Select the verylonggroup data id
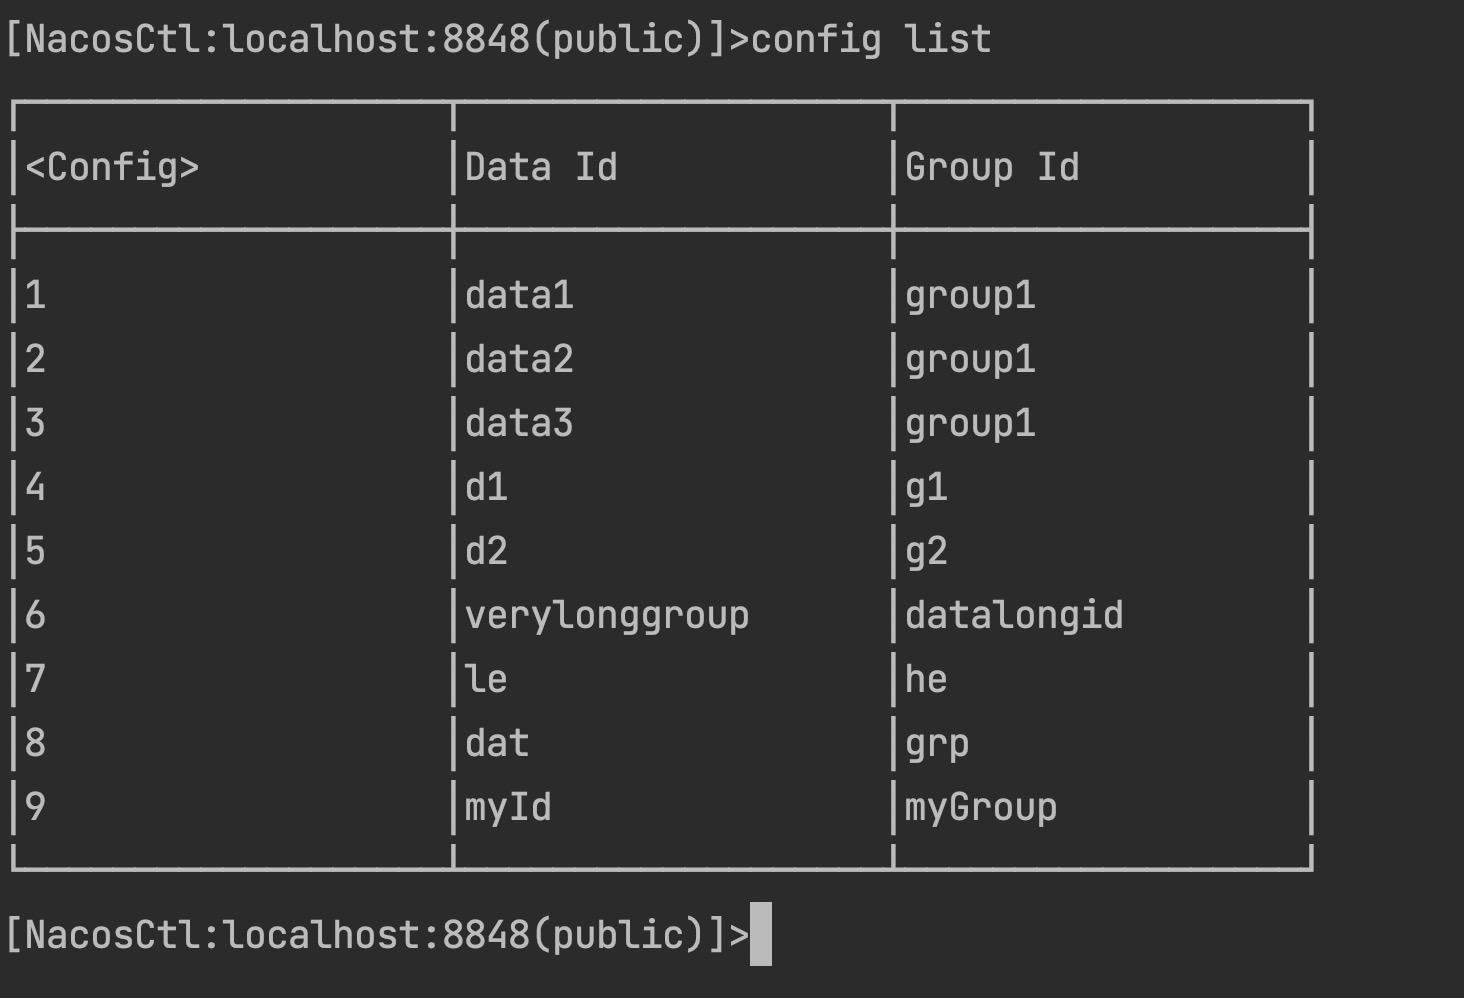This screenshot has width=1464, height=998. pos(607,615)
